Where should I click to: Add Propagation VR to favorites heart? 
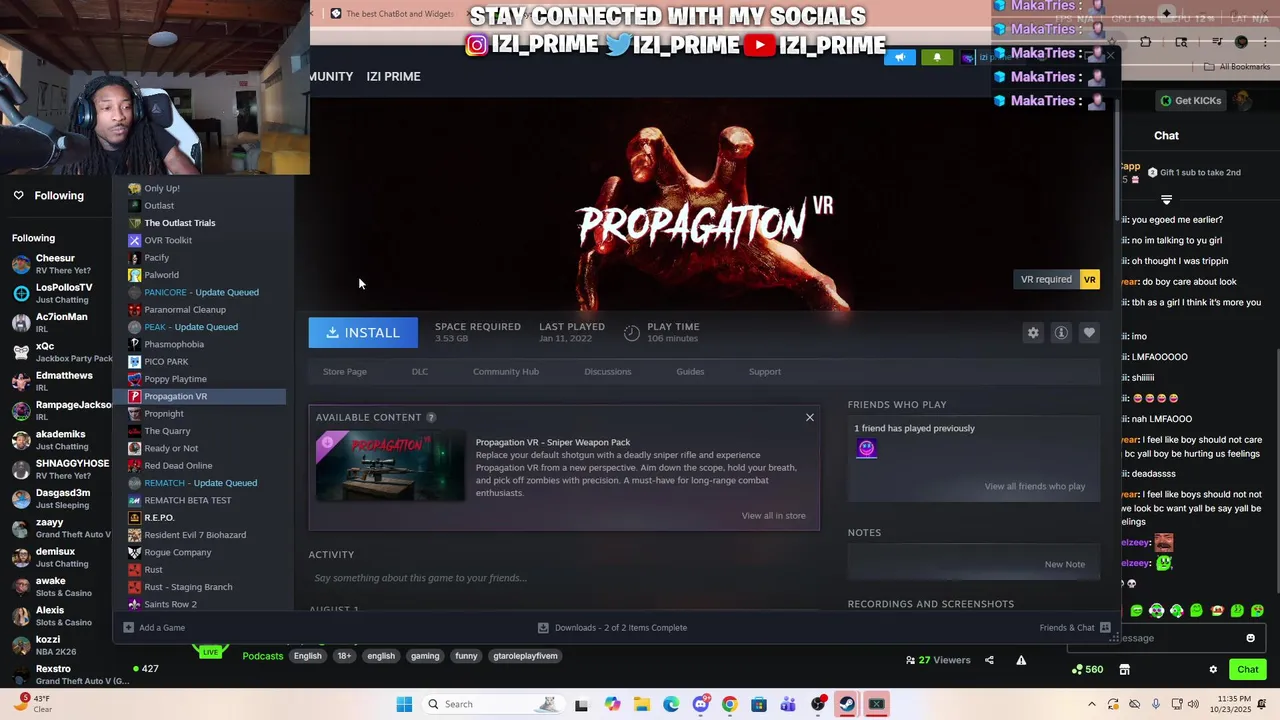point(1089,333)
